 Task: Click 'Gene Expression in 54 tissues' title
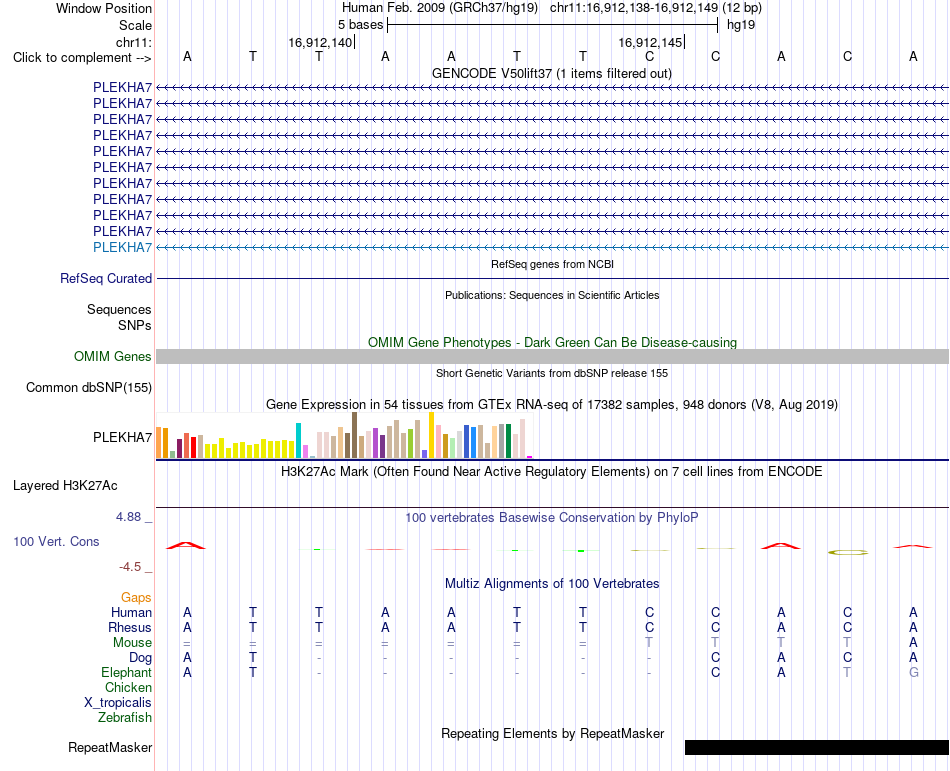(x=552, y=405)
